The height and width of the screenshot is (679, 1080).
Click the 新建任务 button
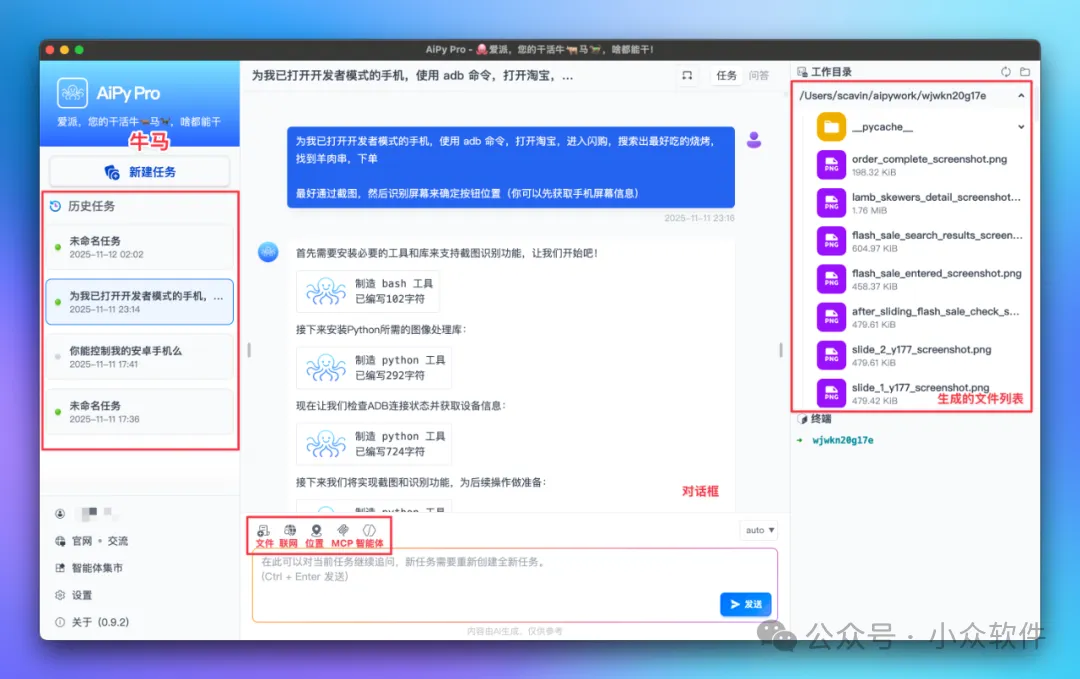pos(139,172)
